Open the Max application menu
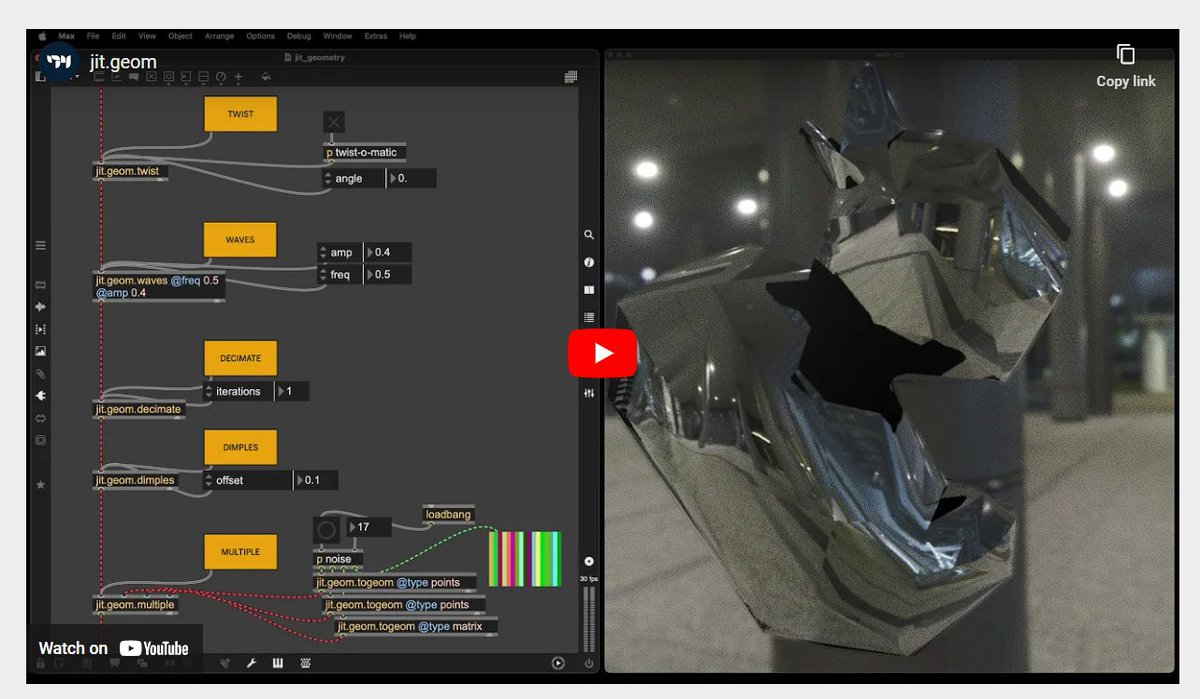Image resolution: width=1200 pixels, height=699 pixels. coord(66,36)
